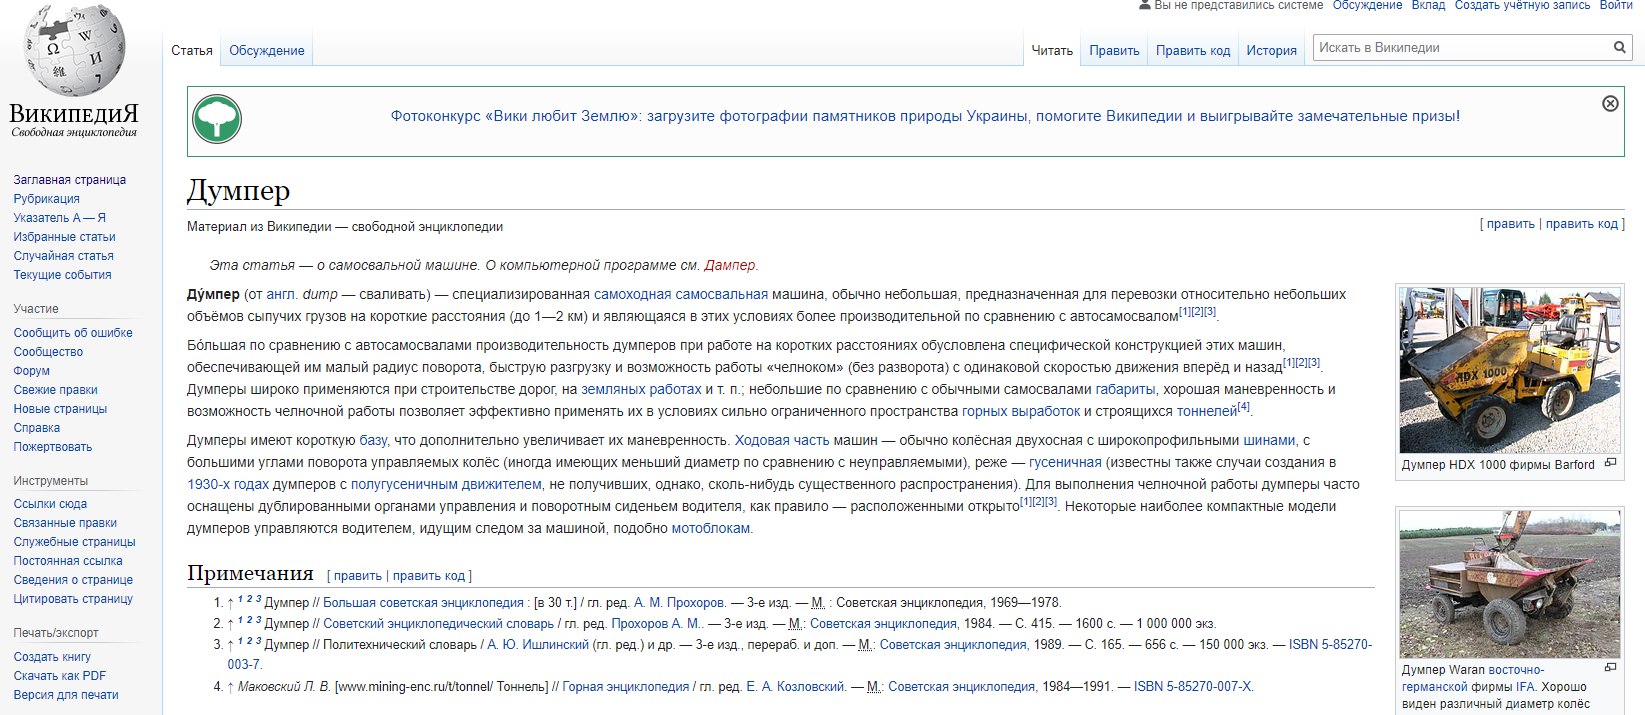Enlarge the Waran dumper image icon

[1610, 667]
